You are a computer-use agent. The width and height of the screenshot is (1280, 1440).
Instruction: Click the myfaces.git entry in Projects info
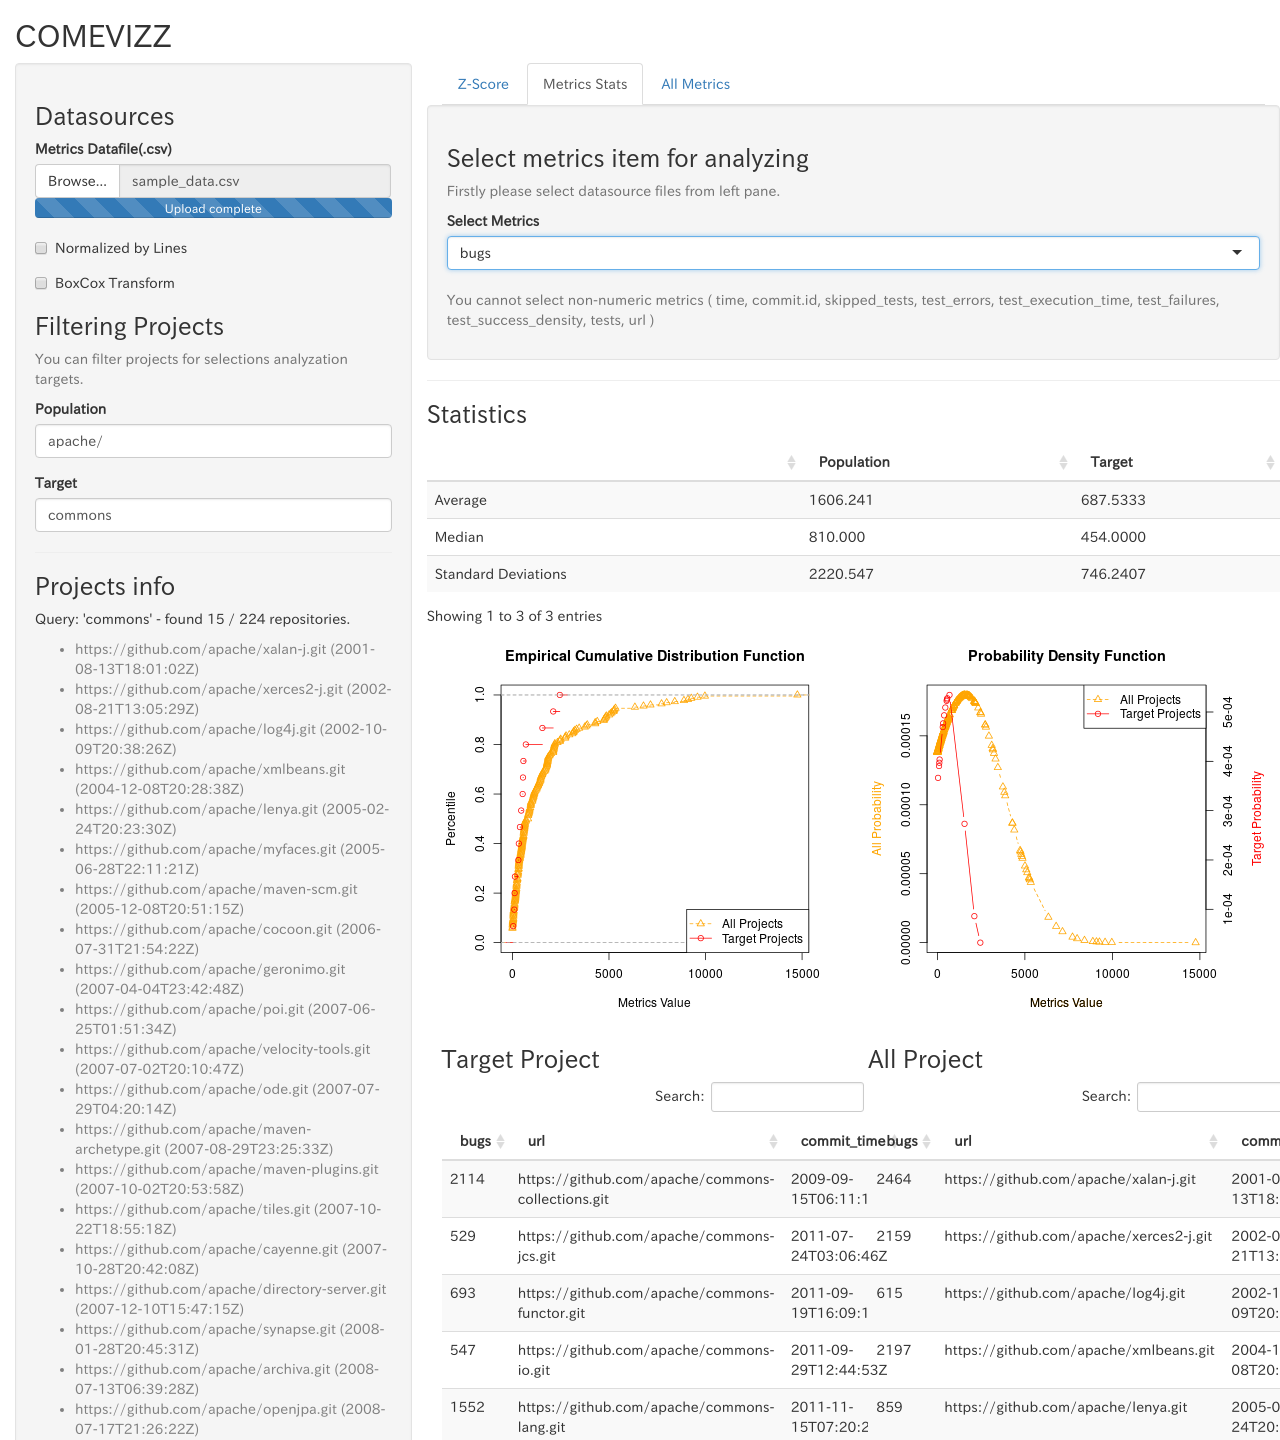coord(230,859)
